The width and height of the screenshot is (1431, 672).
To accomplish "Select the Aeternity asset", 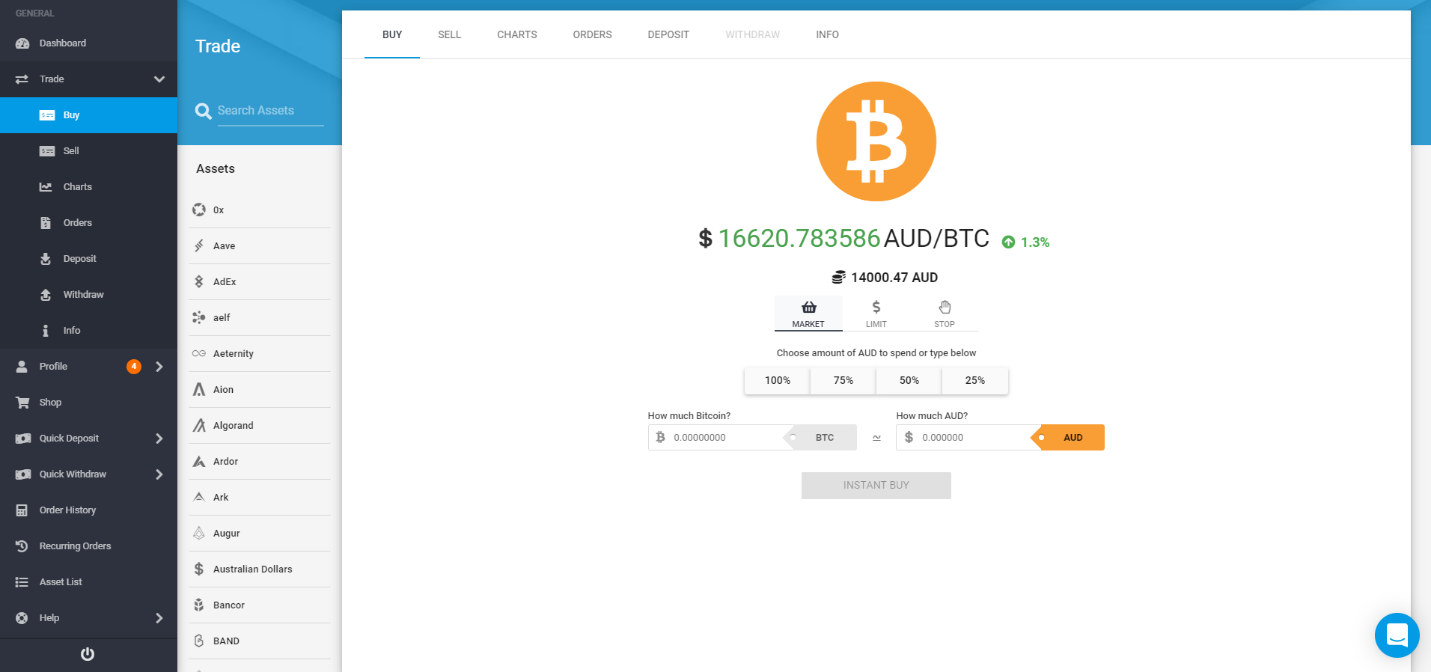I will point(259,354).
